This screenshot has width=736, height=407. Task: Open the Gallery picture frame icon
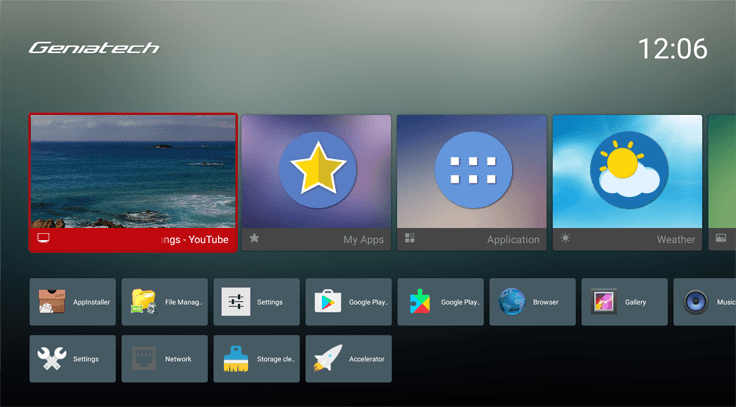pos(604,302)
